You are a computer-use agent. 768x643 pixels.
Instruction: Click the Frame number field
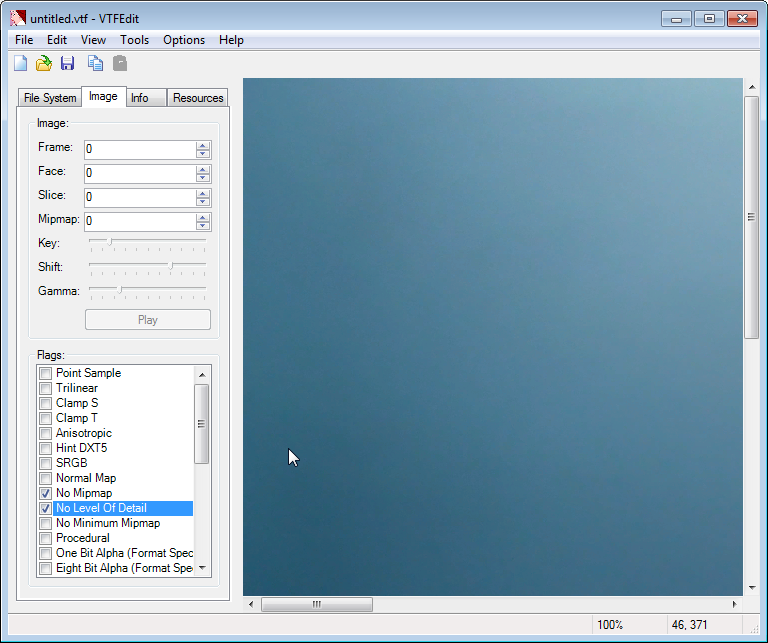coord(140,149)
